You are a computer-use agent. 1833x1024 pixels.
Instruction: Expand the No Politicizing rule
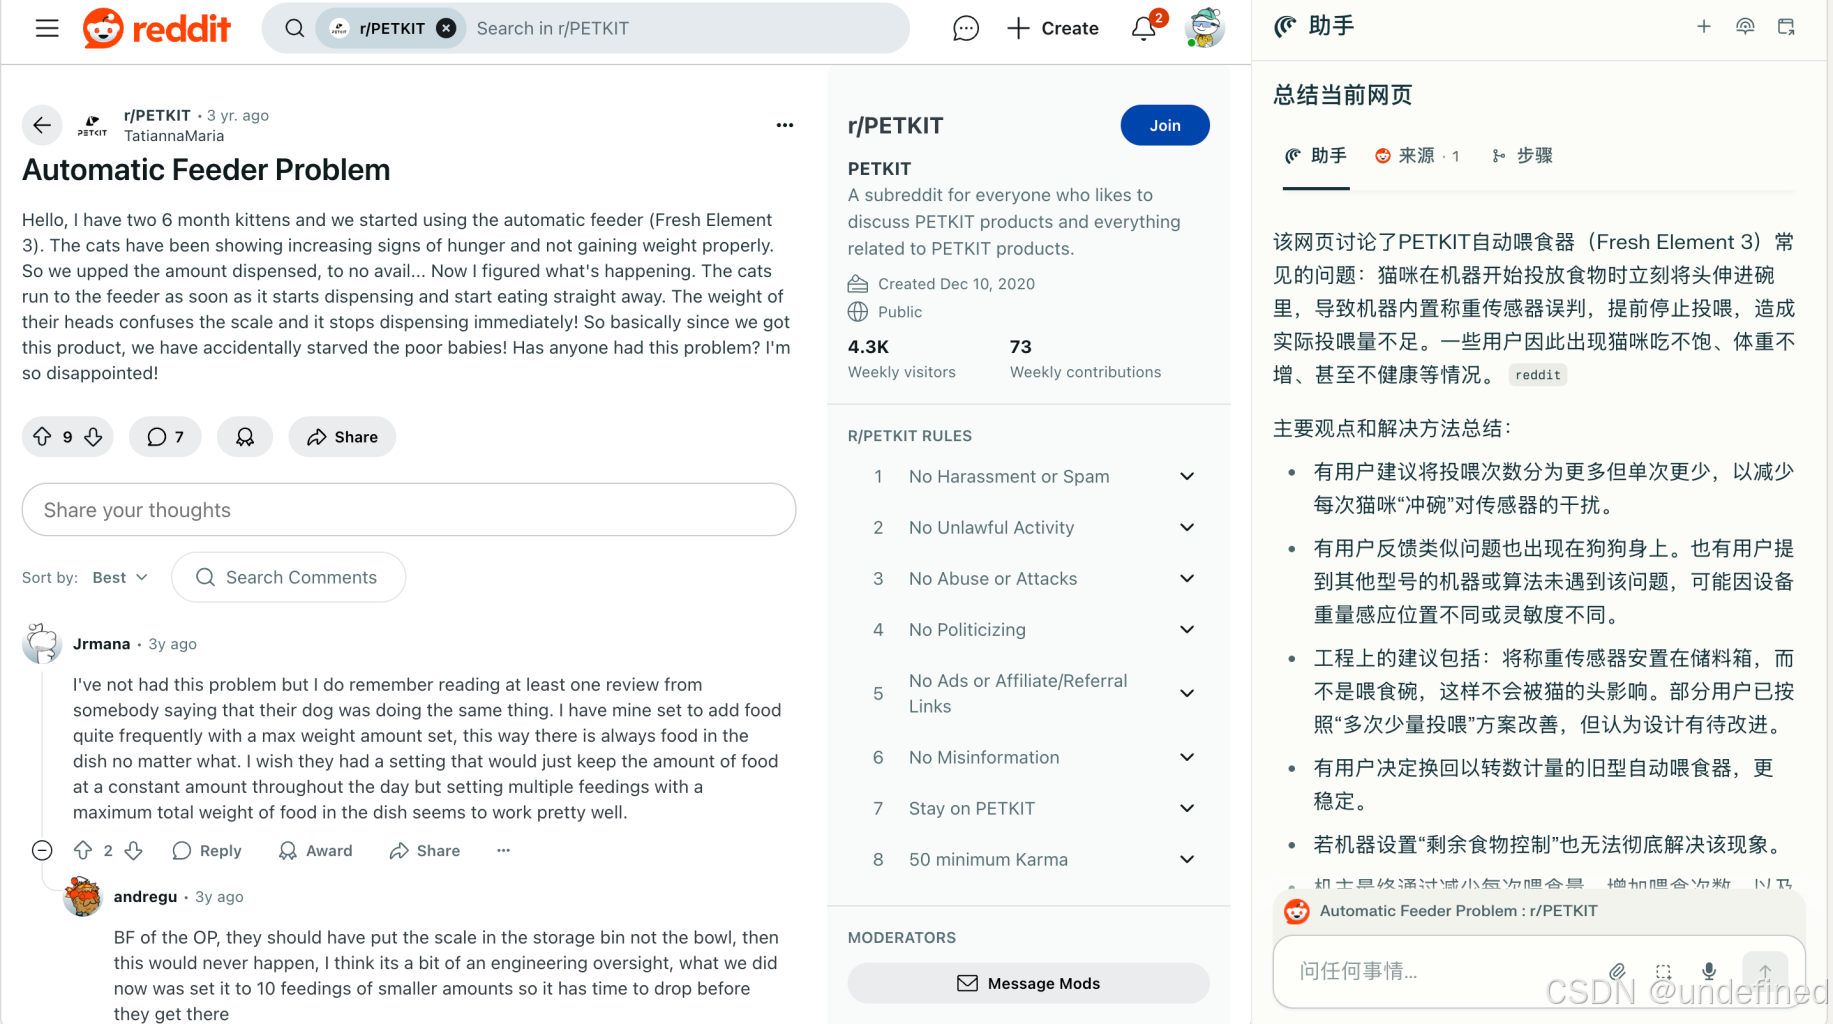pyautogui.click(x=1187, y=629)
